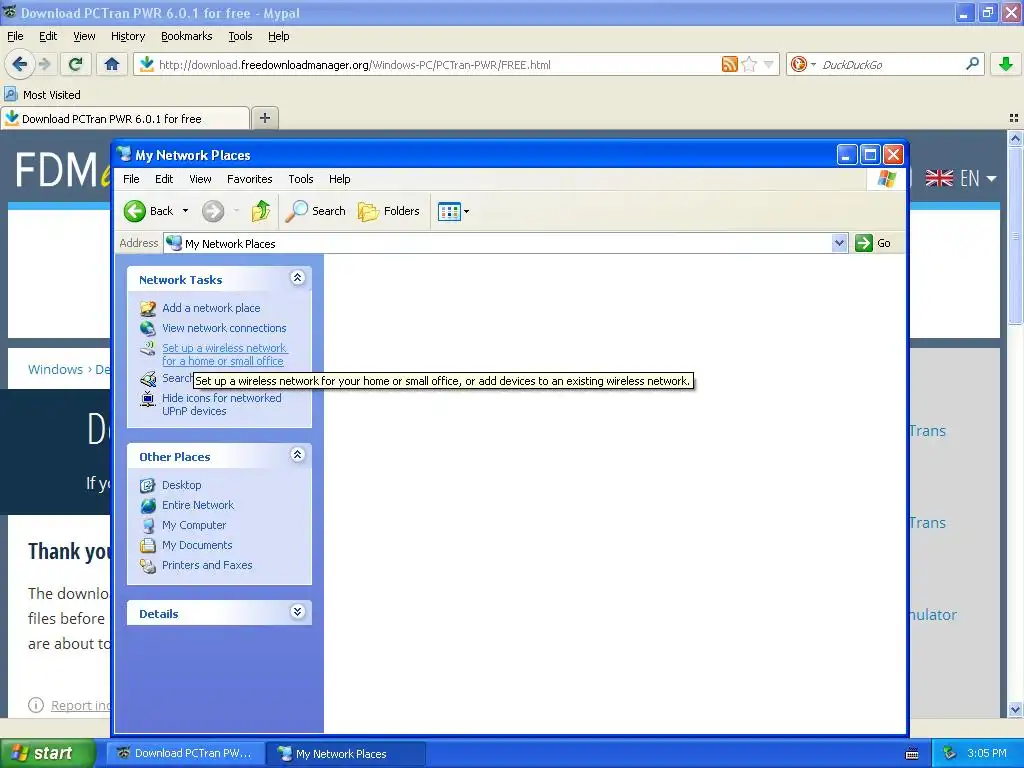Viewport: 1024px width, 768px height.
Task: Click the forward arrow in Mypal browser
Action: tap(45, 64)
